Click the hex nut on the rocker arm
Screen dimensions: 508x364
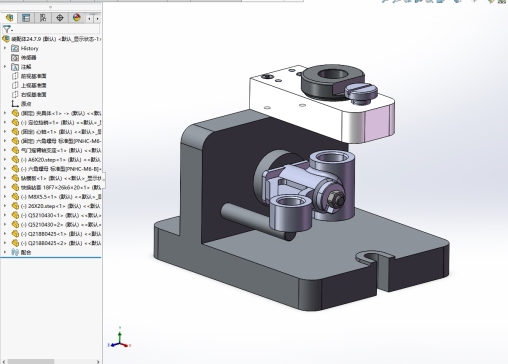pyautogui.click(x=337, y=200)
